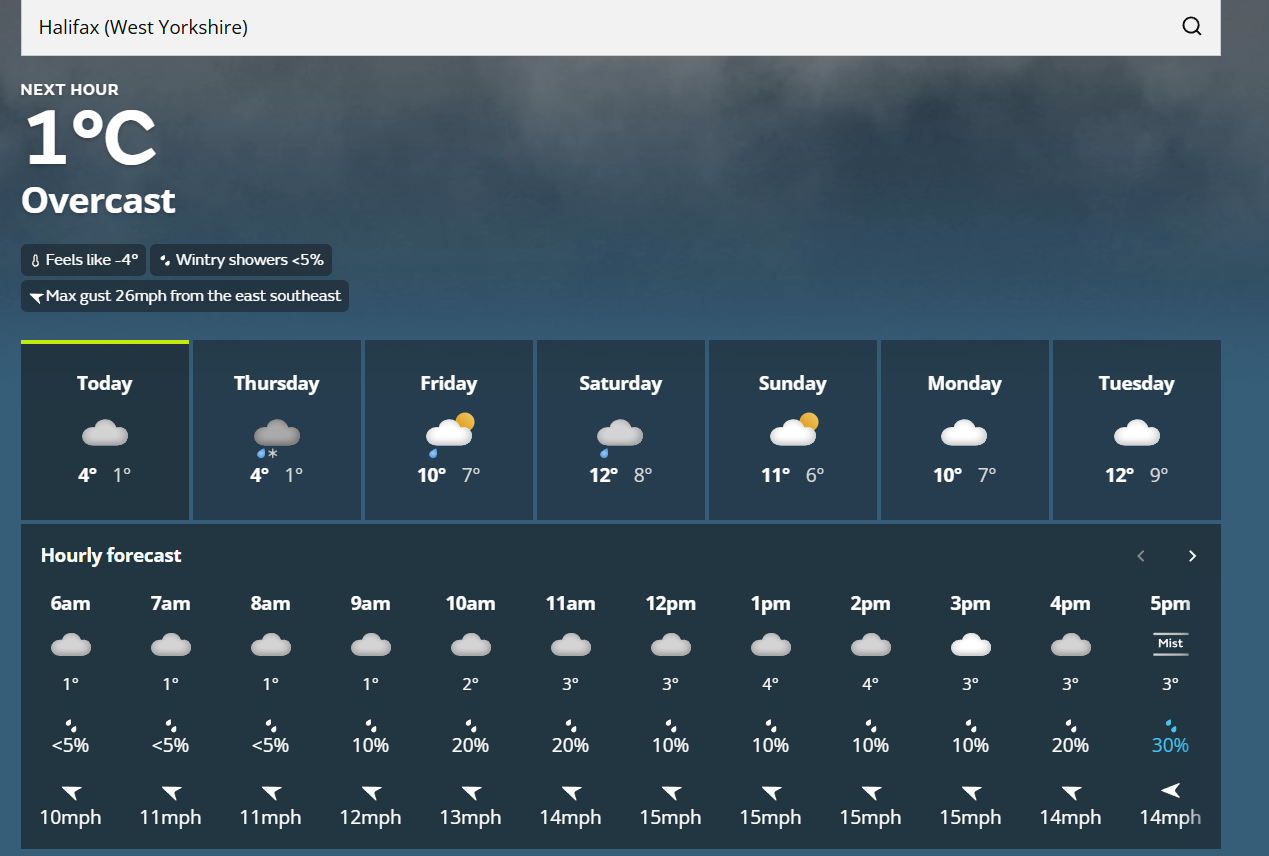Click the 2pm hour label
The image size is (1269, 856).
871,604
